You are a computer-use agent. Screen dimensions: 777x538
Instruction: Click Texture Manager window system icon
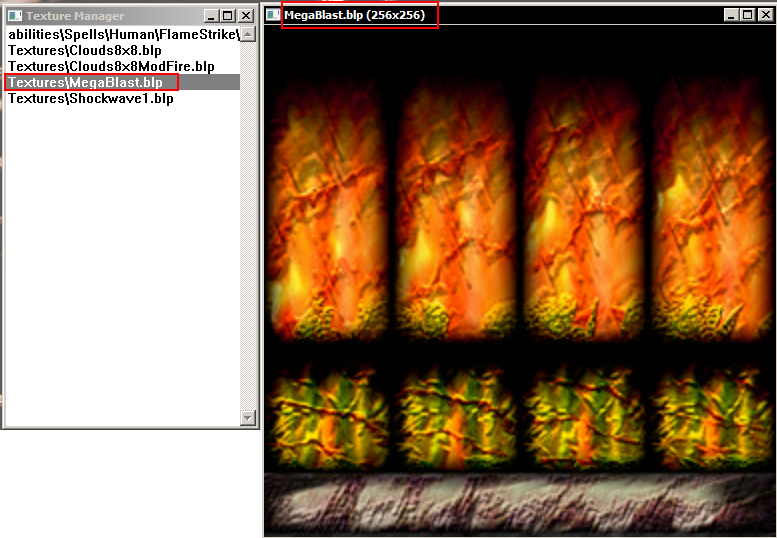pyautogui.click(x=15, y=16)
